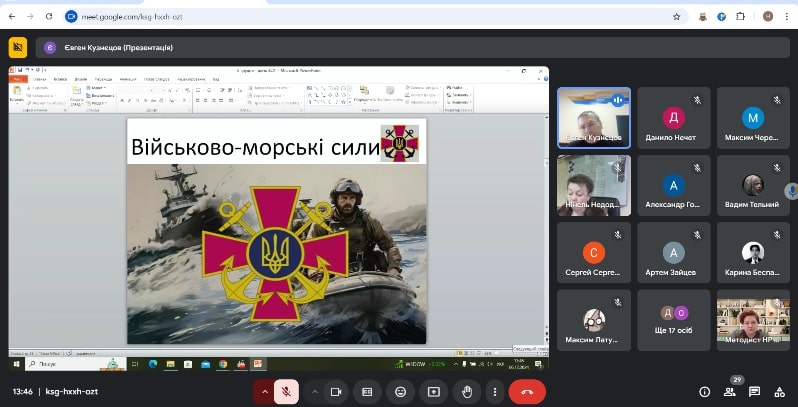
Task: Open the Ще 17 осіб tile
Action: pyautogui.click(x=674, y=320)
